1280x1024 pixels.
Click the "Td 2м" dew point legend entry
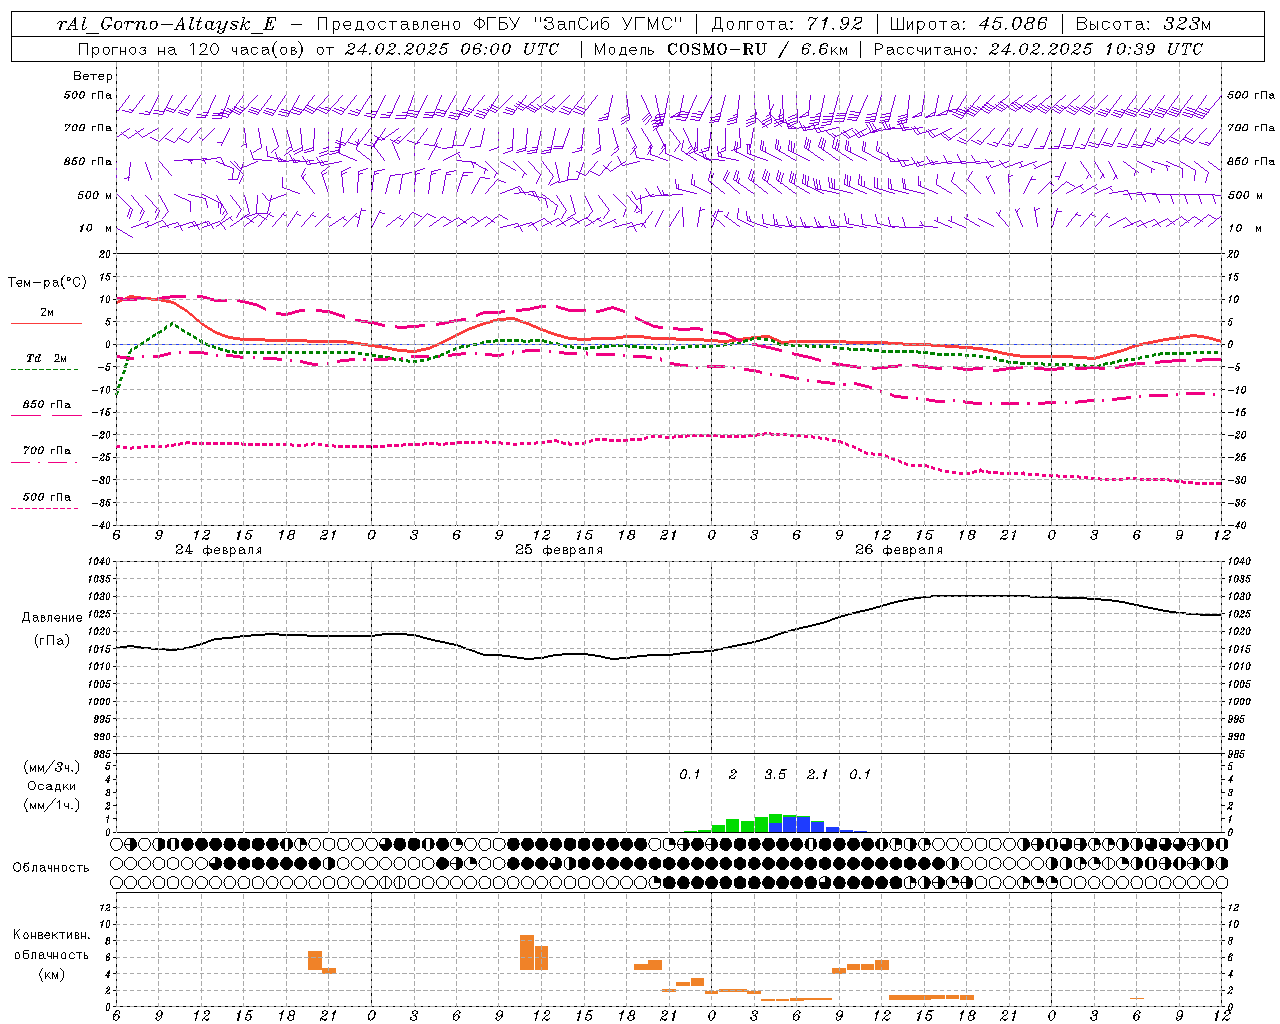click(47, 358)
